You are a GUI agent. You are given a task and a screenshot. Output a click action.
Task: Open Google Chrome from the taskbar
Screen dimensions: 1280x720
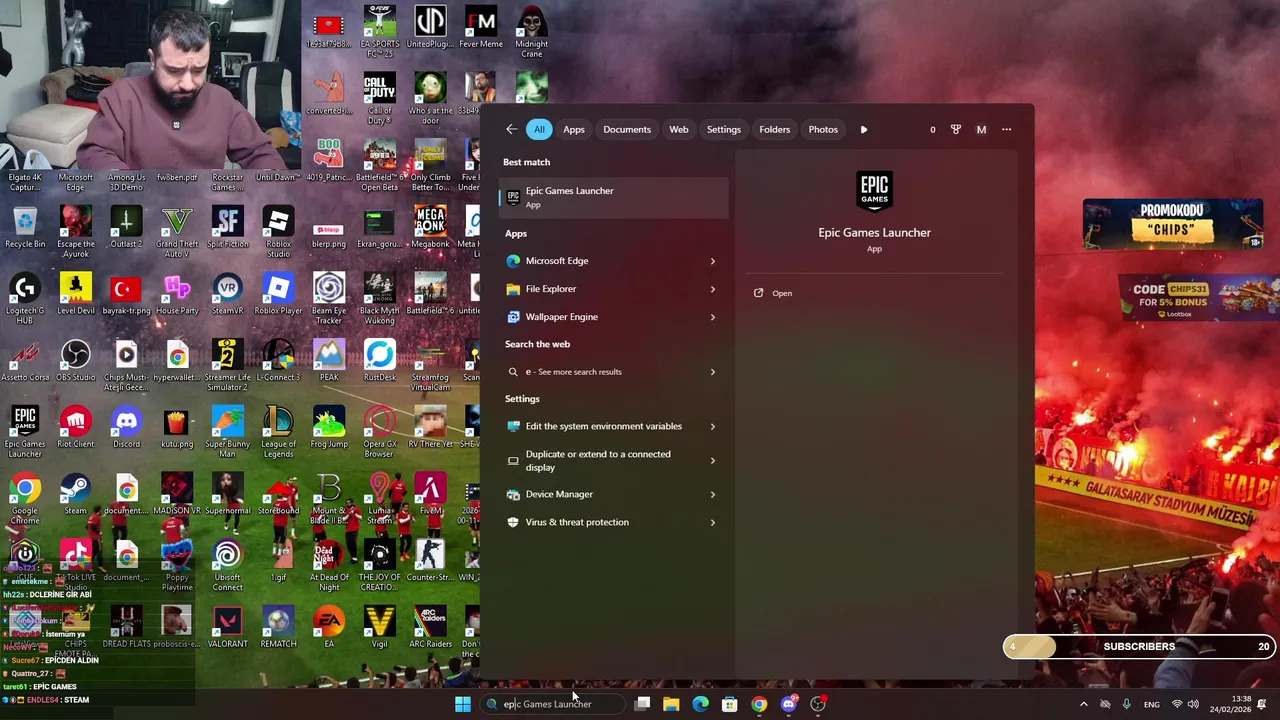[759, 704]
